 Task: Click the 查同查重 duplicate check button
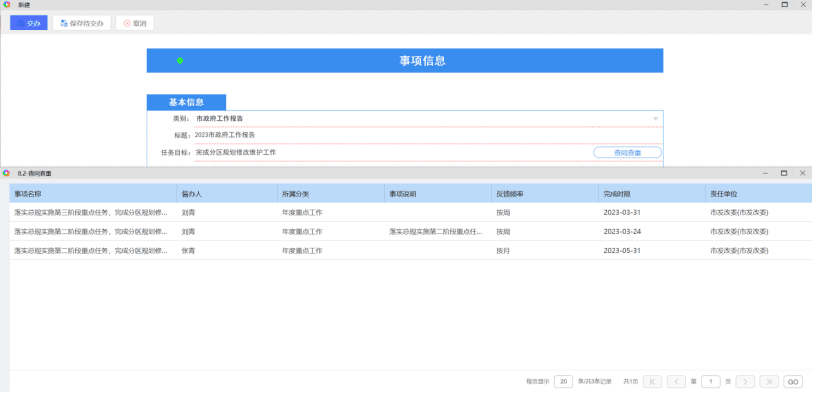pos(627,152)
